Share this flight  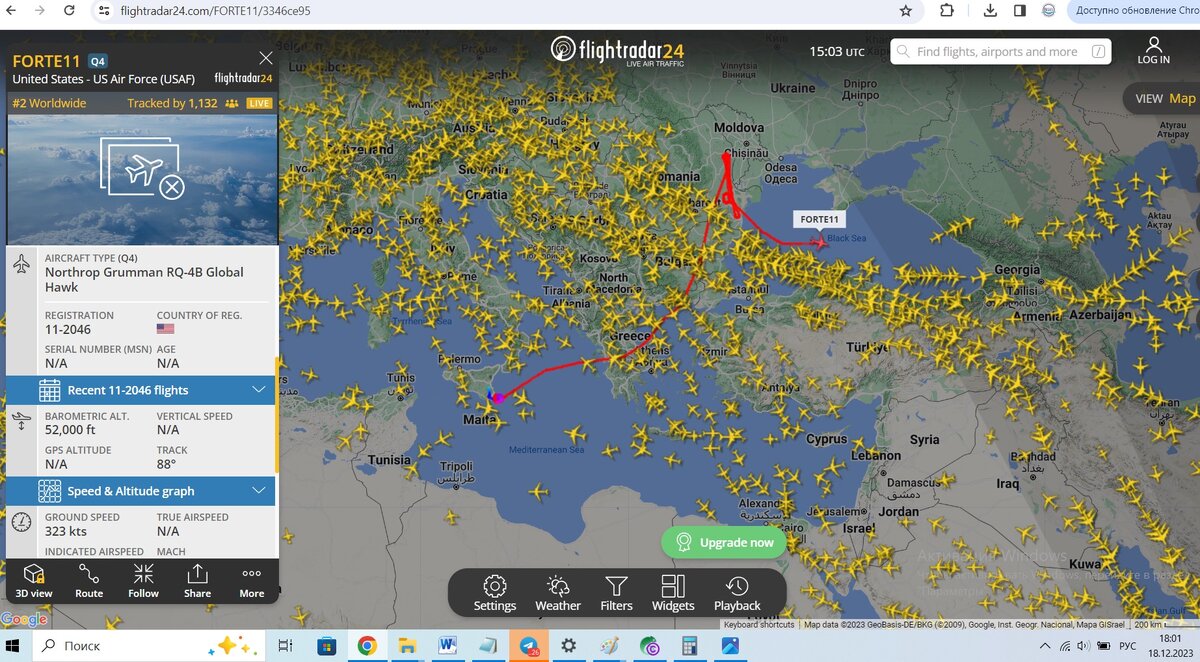point(197,580)
